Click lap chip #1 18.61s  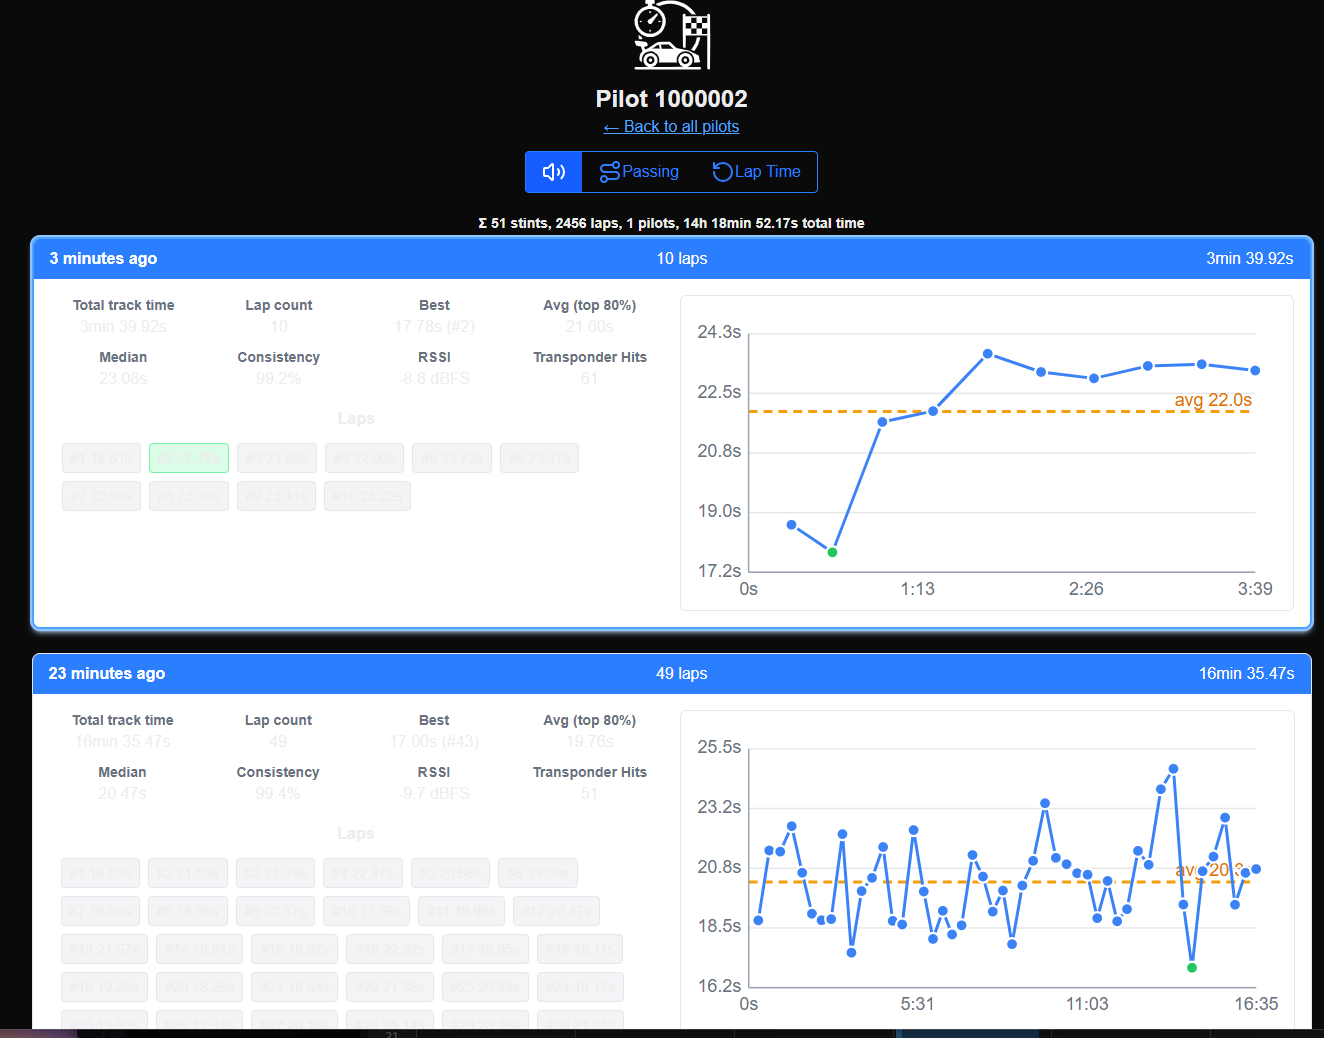(101, 458)
